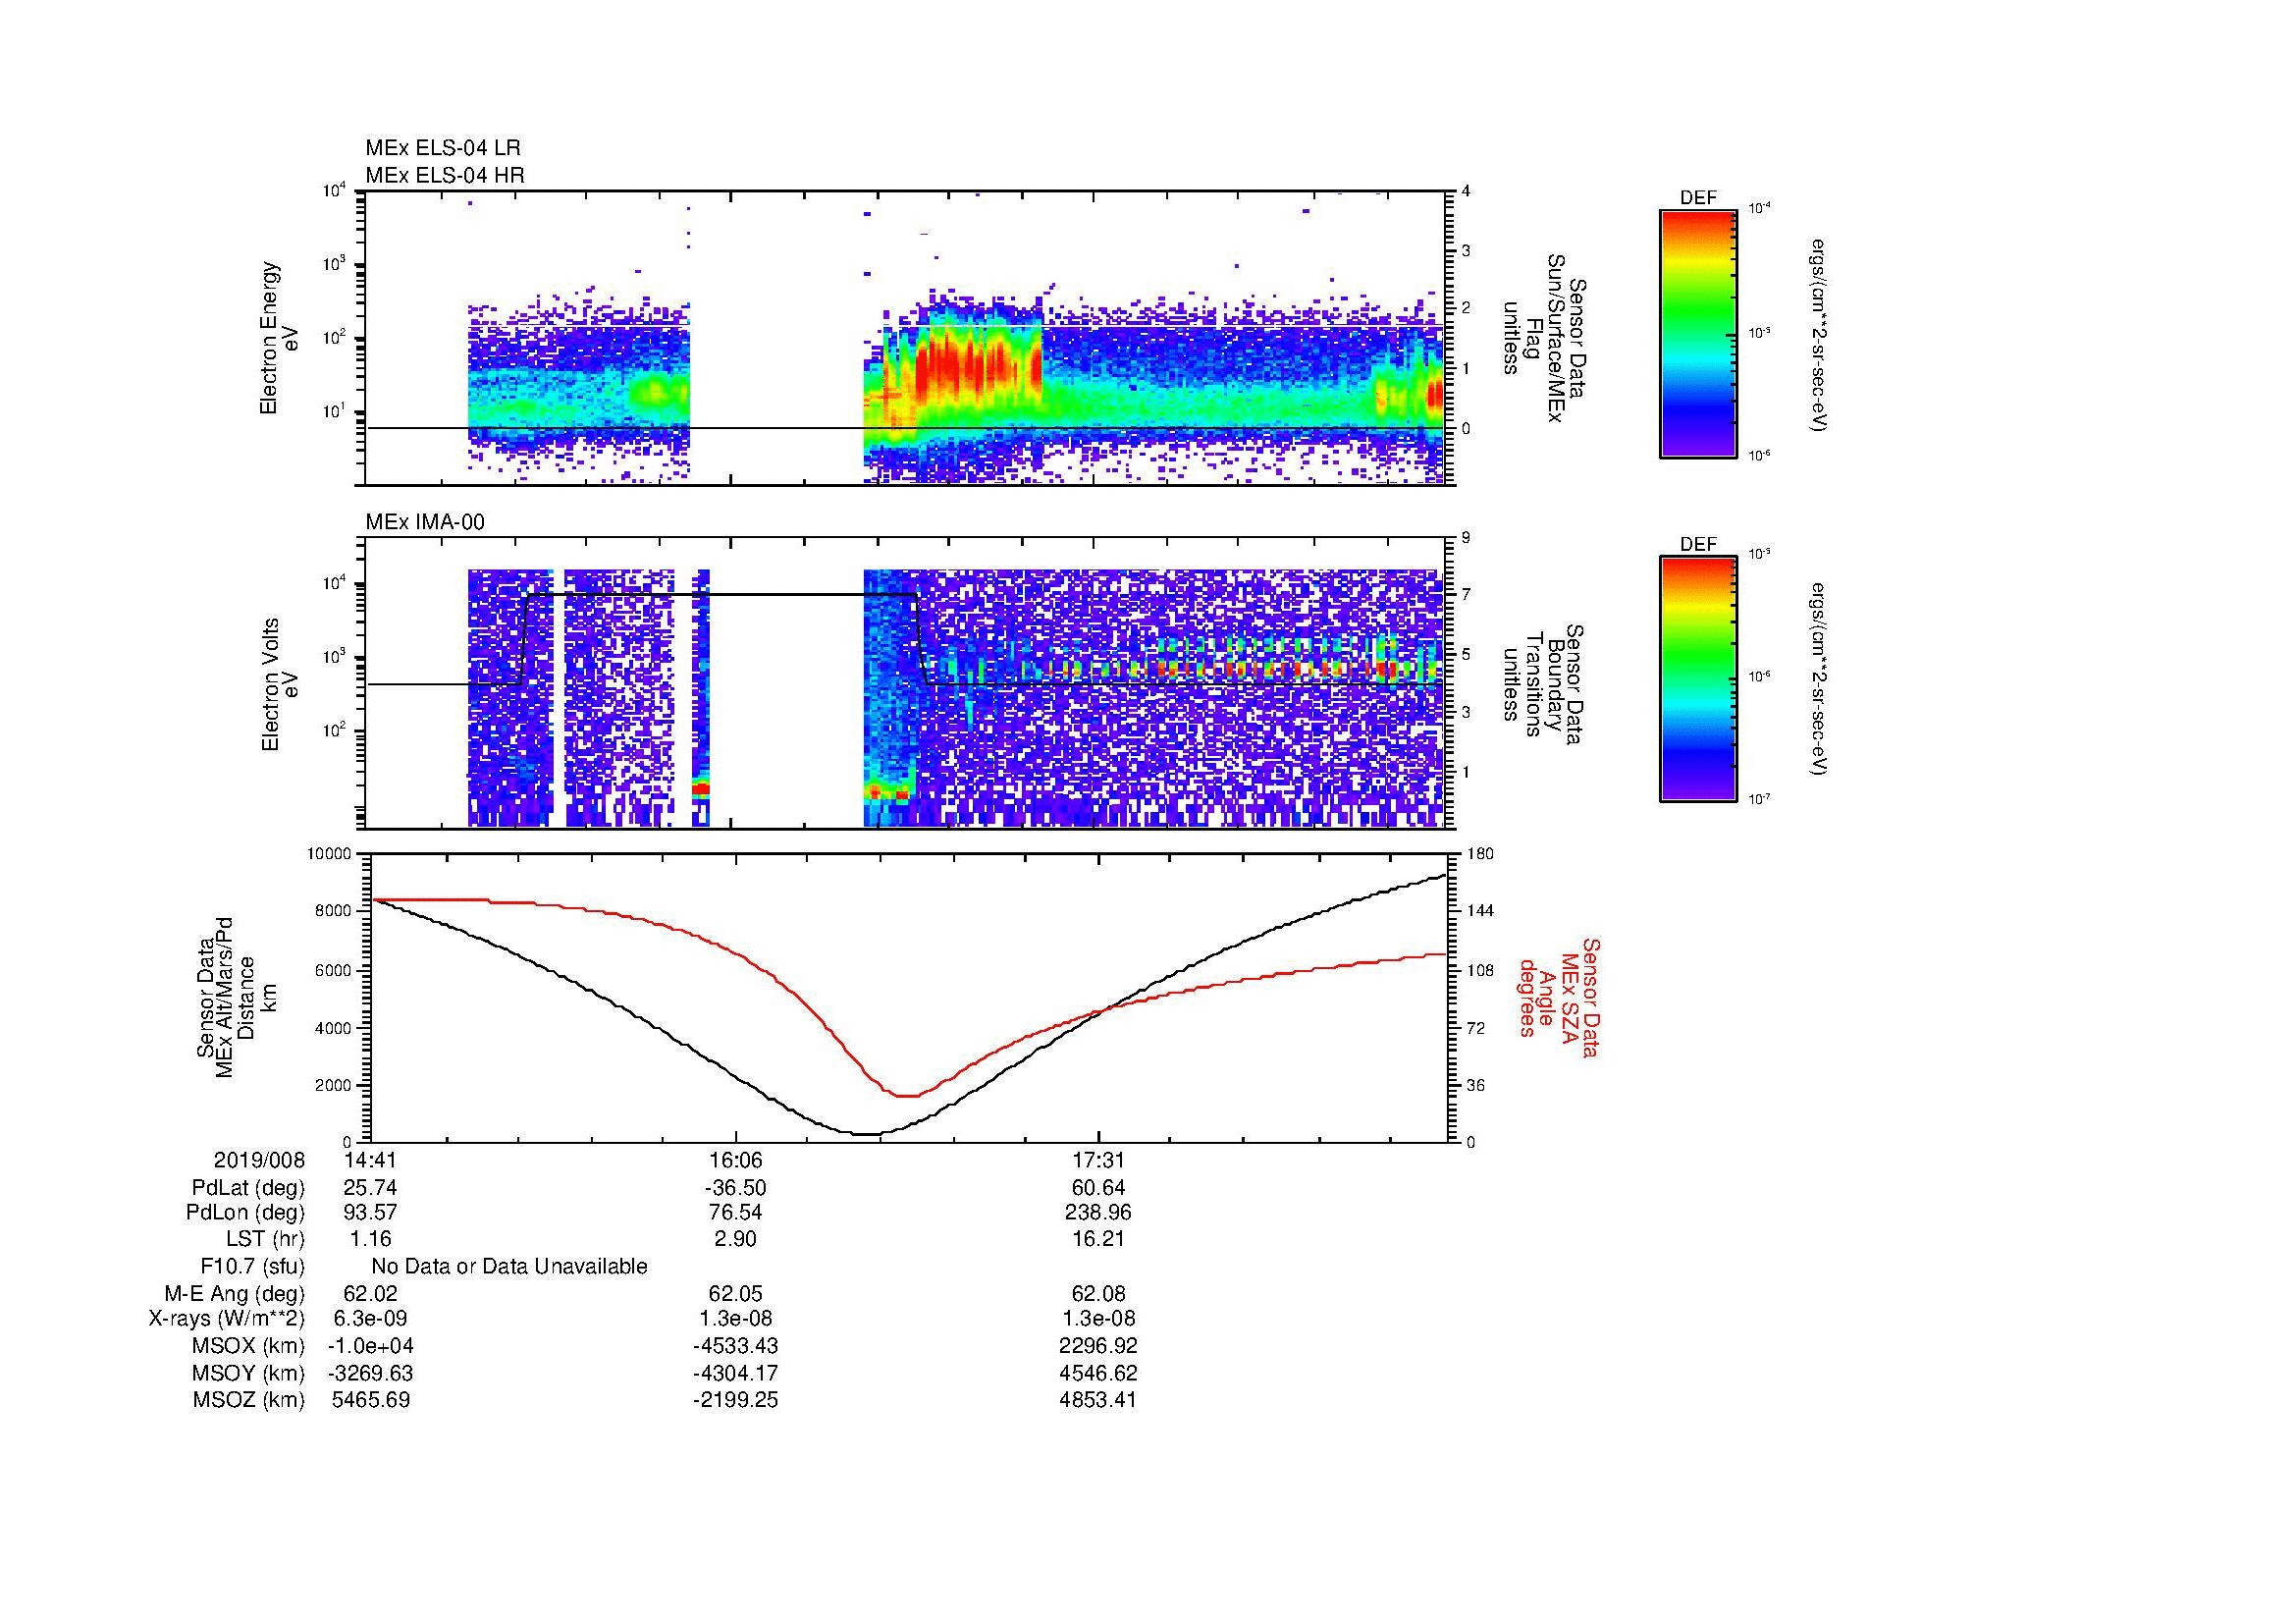This screenshot has height=1623, width=2296.
Task: Click the LST value '2.90'
Action: click(735, 1239)
